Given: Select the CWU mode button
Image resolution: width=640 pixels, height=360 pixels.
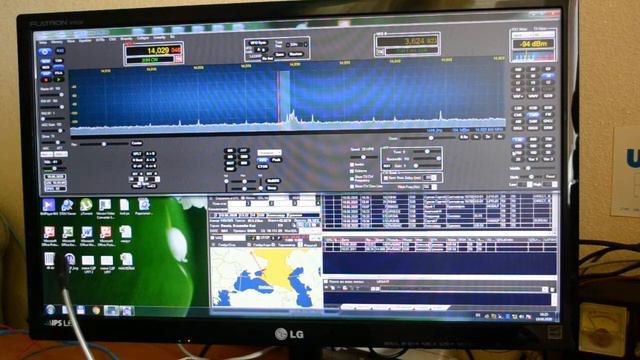Looking at the screenshot, I should (x=533, y=115).
